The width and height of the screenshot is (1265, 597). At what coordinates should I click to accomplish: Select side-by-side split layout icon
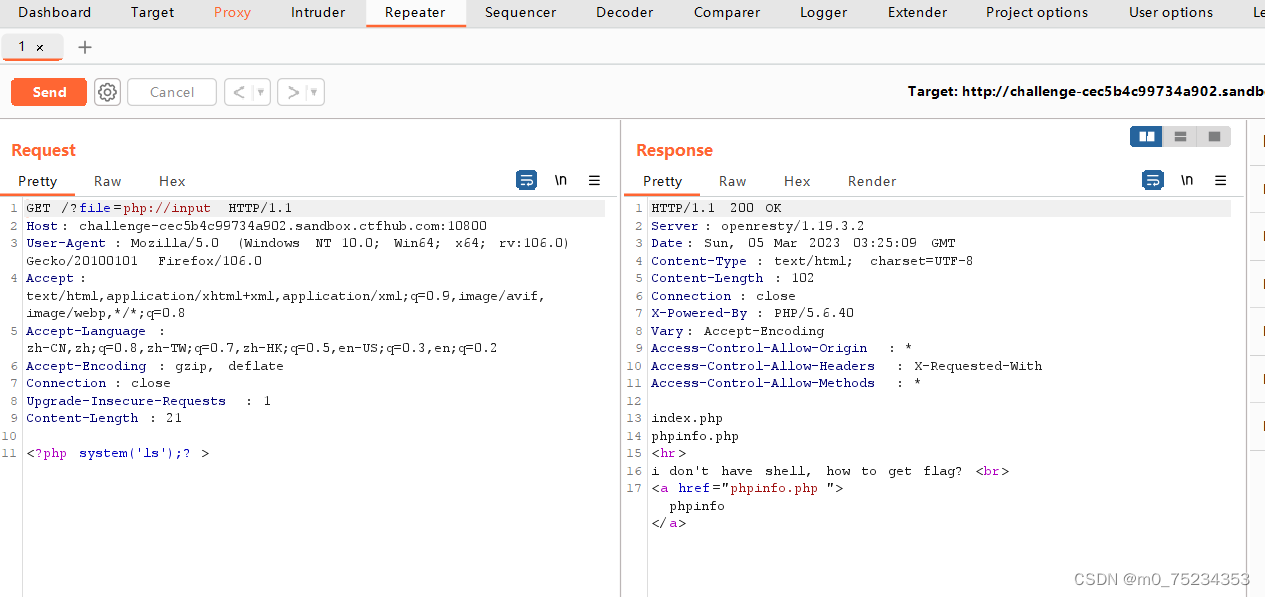(x=1147, y=136)
